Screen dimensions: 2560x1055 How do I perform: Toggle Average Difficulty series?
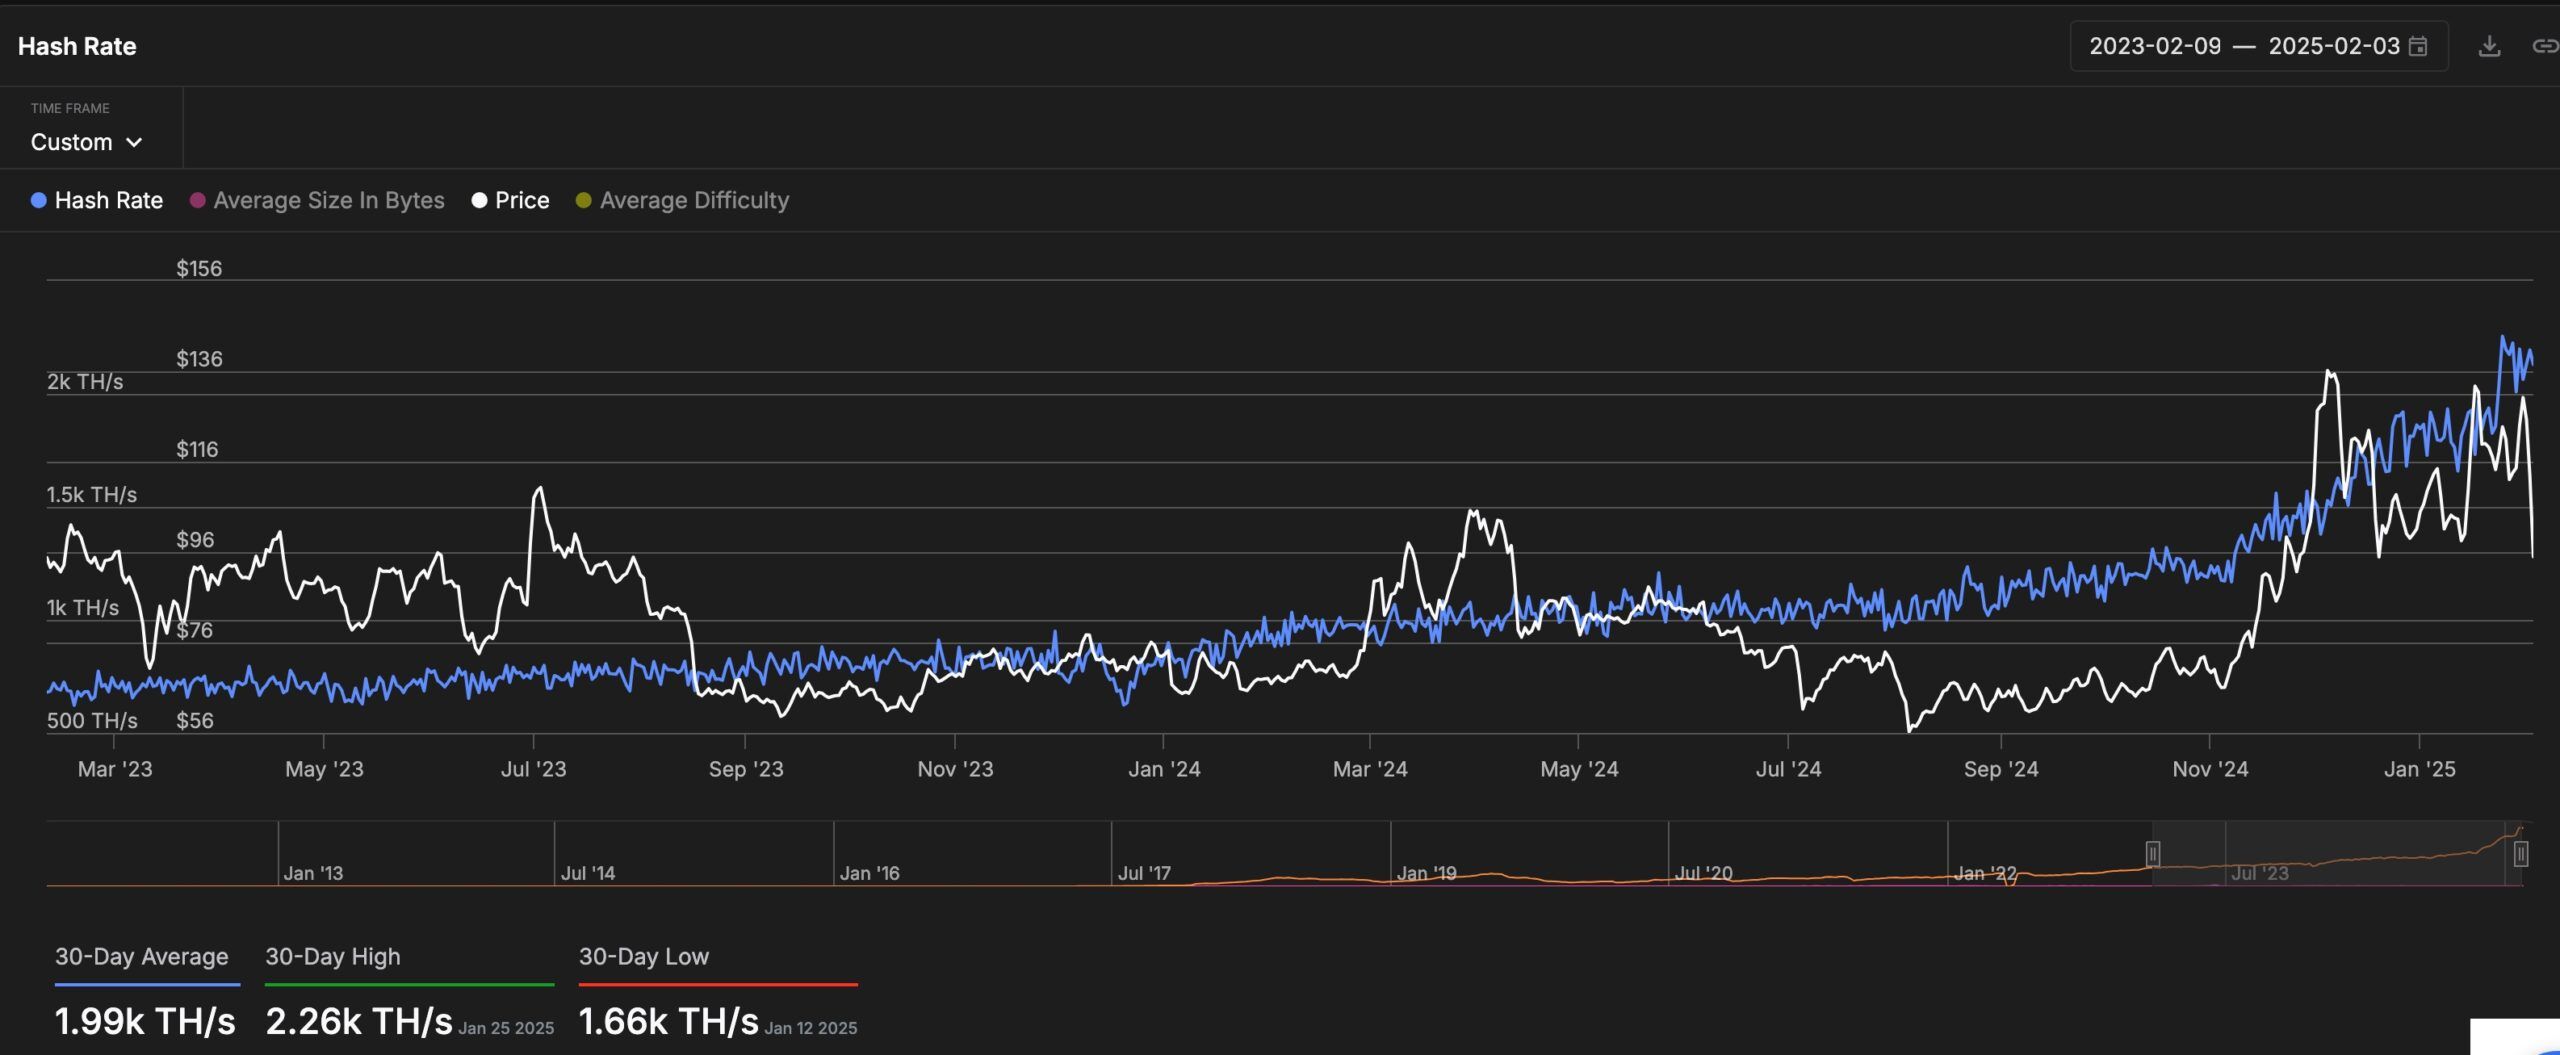click(x=682, y=200)
